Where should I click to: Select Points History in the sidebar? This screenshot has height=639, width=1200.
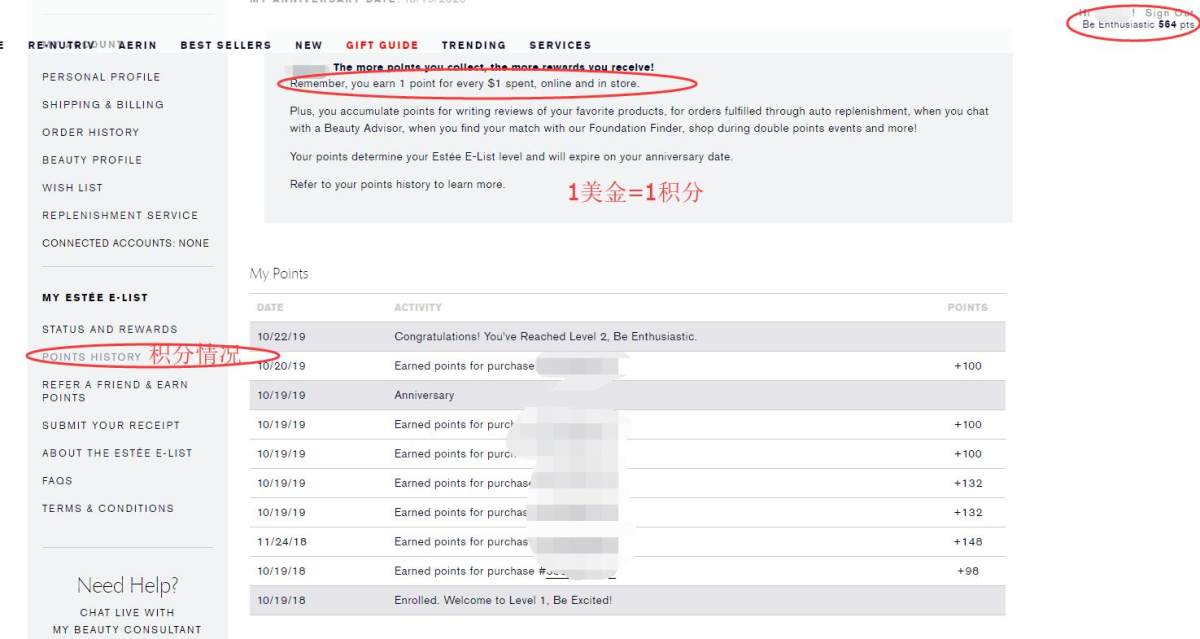click(x=92, y=357)
